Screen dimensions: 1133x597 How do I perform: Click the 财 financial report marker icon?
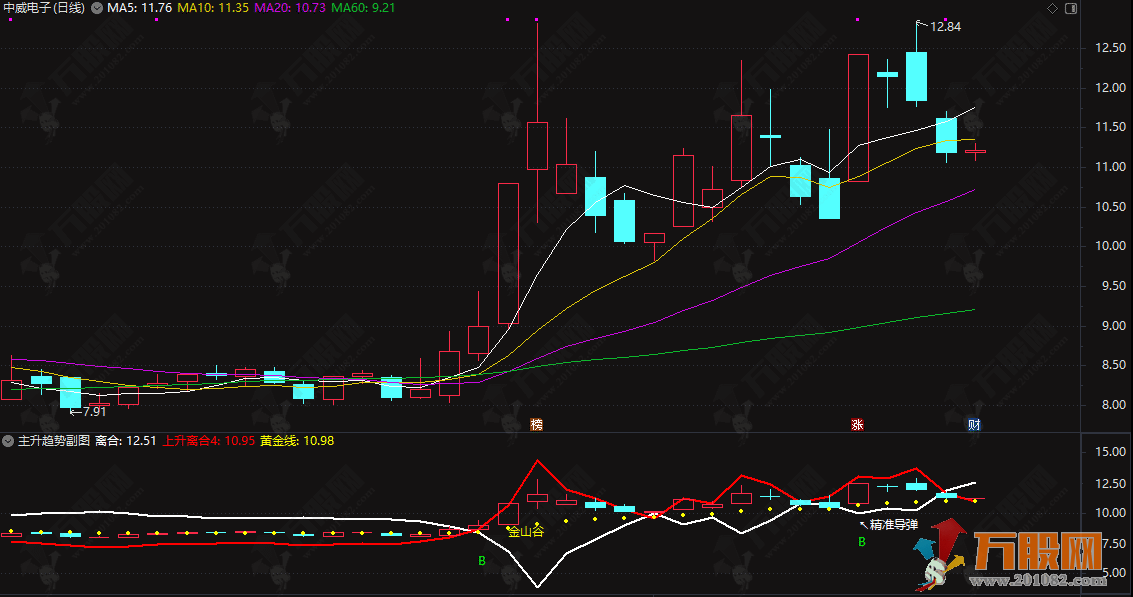(973, 424)
